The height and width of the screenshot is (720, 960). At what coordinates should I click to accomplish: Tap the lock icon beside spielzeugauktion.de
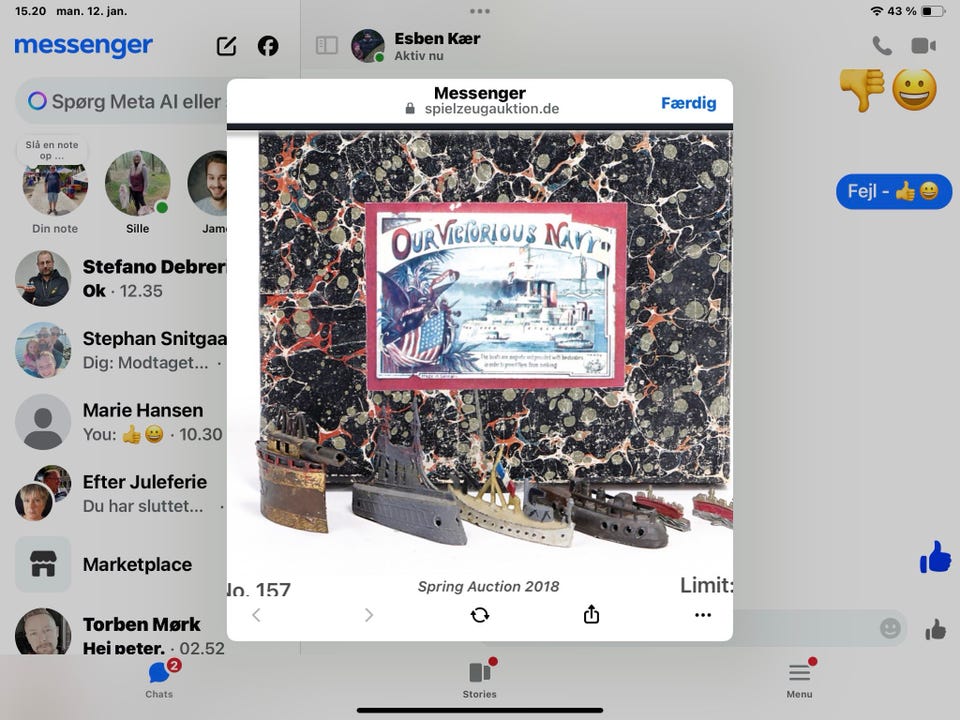pos(410,108)
